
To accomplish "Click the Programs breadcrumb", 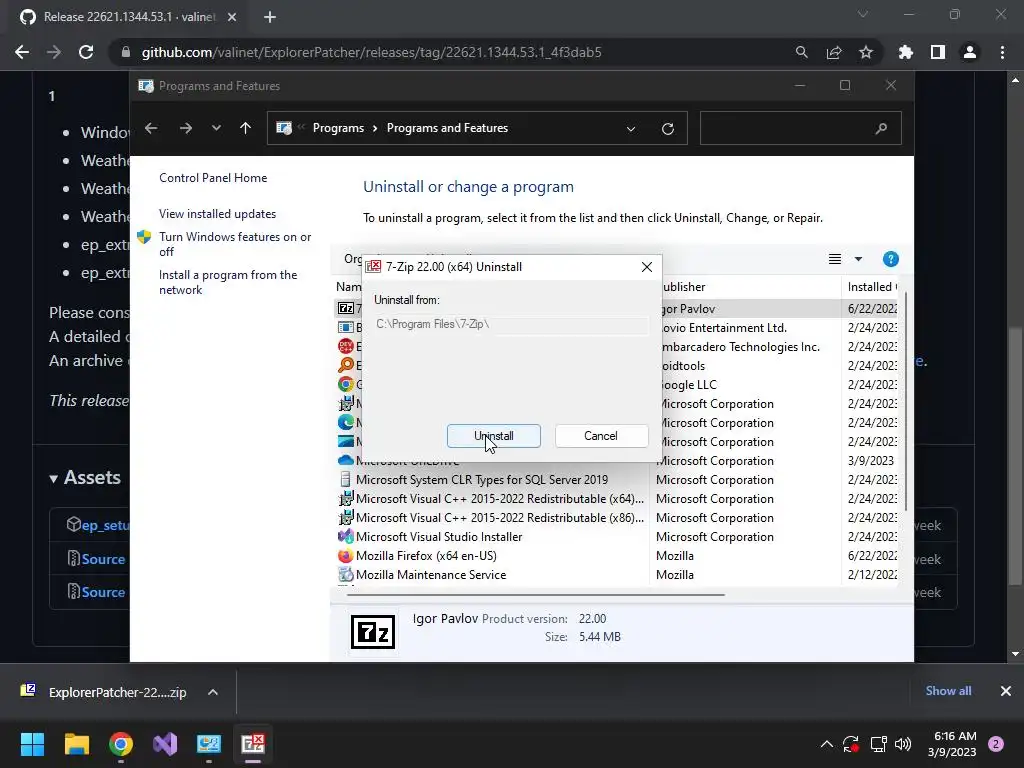I will (338, 128).
